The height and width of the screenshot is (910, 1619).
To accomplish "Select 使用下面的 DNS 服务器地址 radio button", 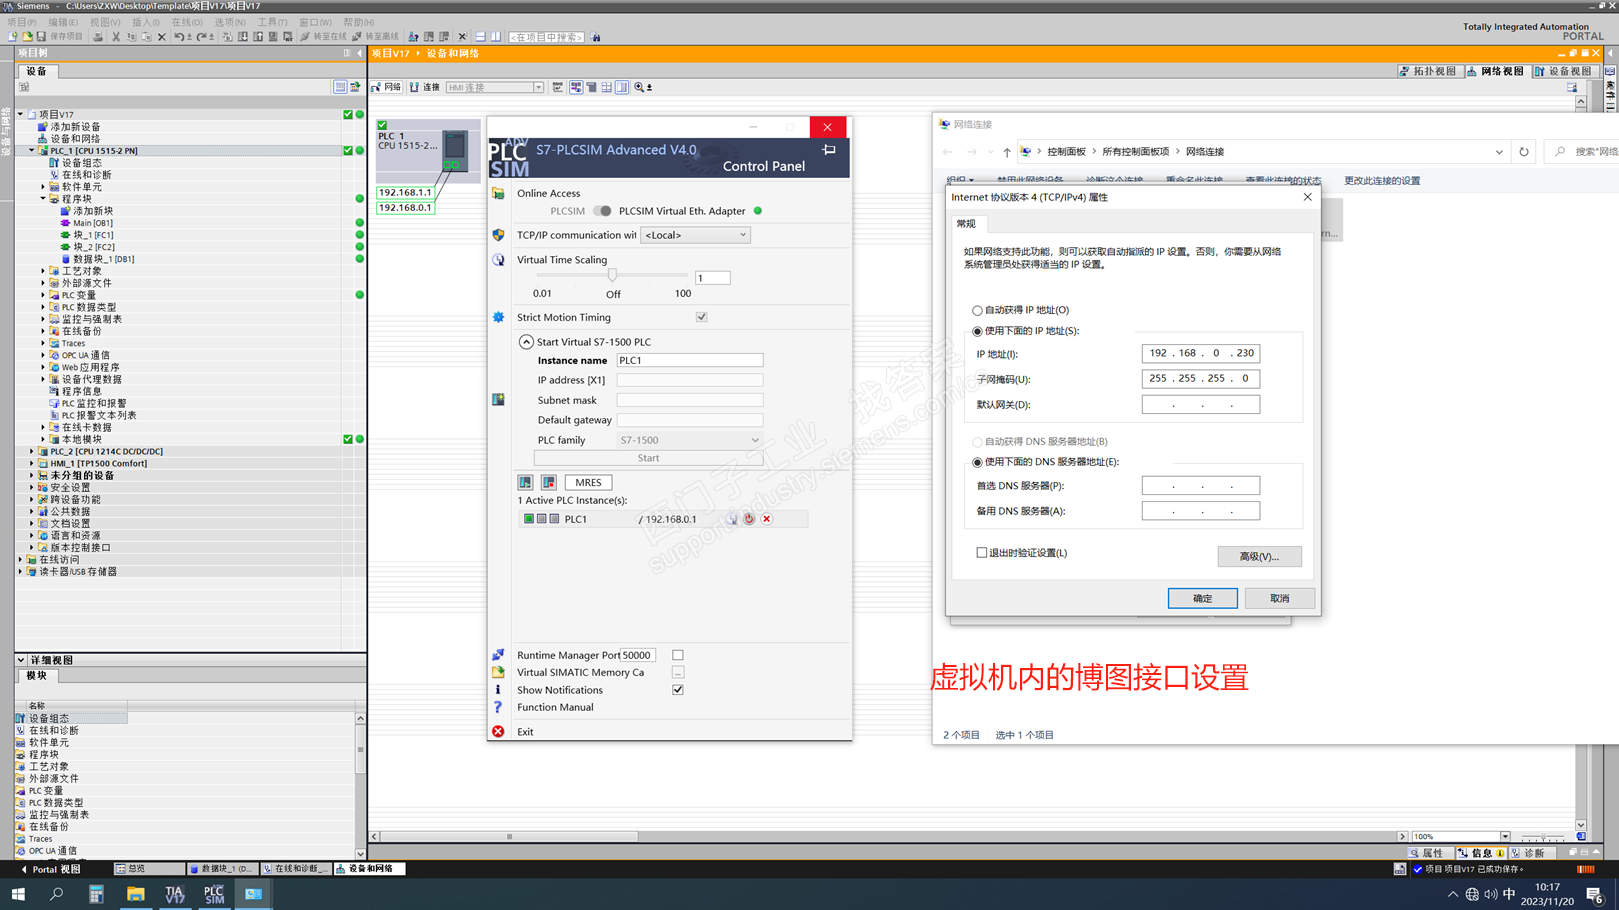I will [x=977, y=462].
